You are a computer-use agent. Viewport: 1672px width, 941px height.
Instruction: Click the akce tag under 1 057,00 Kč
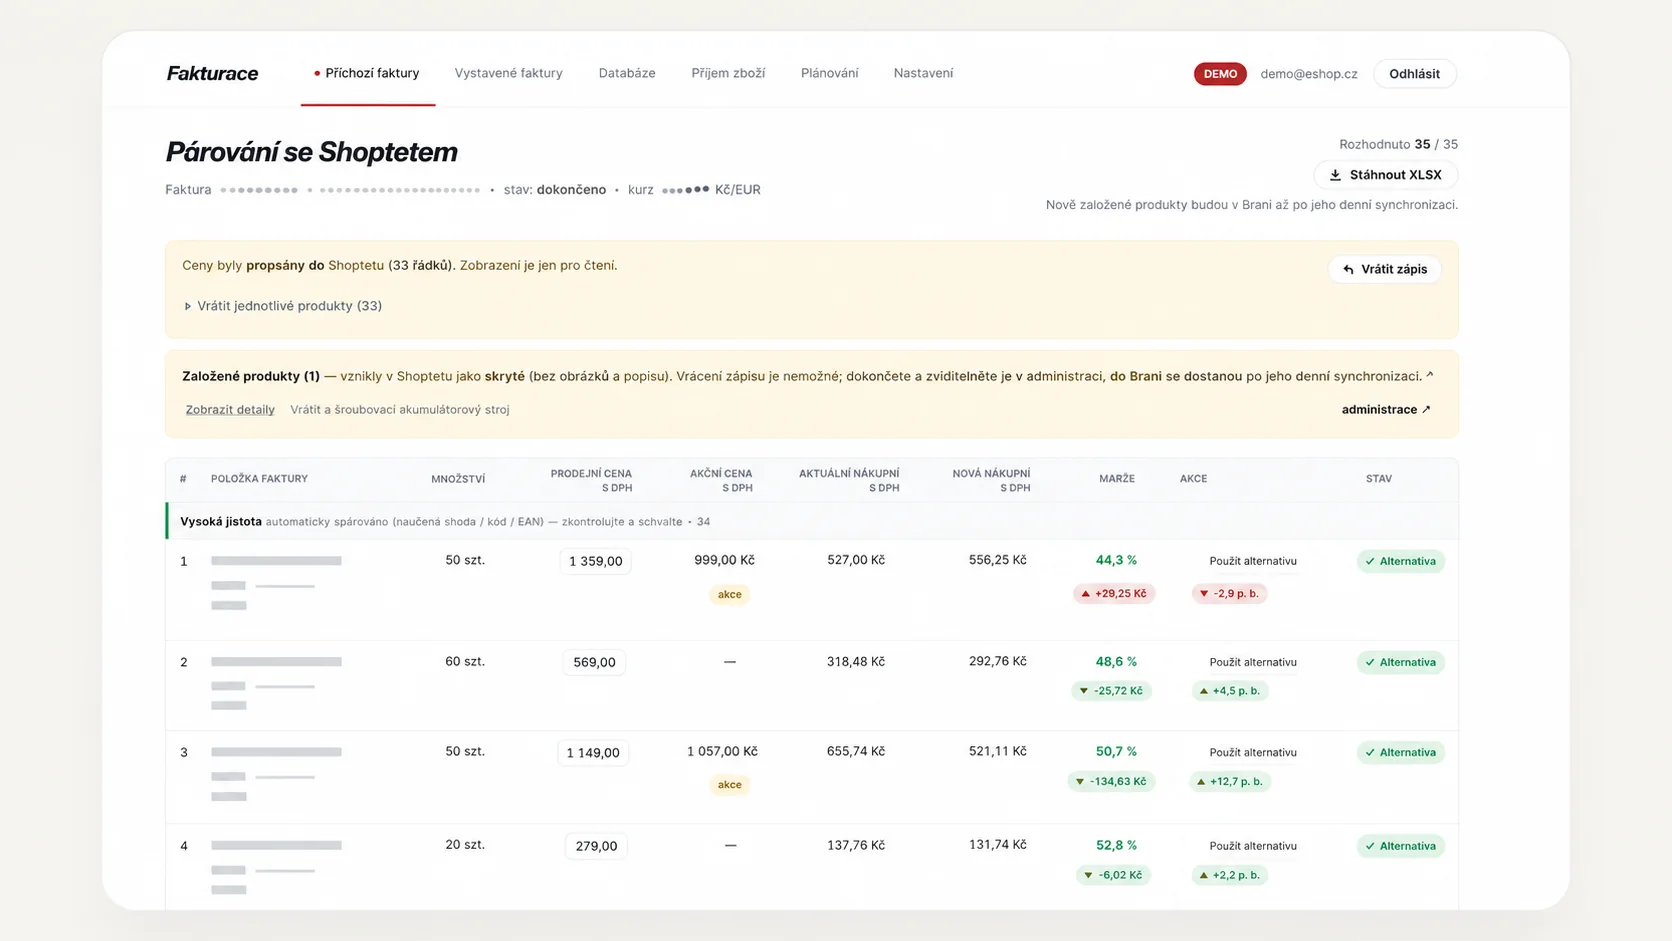[x=730, y=784]
